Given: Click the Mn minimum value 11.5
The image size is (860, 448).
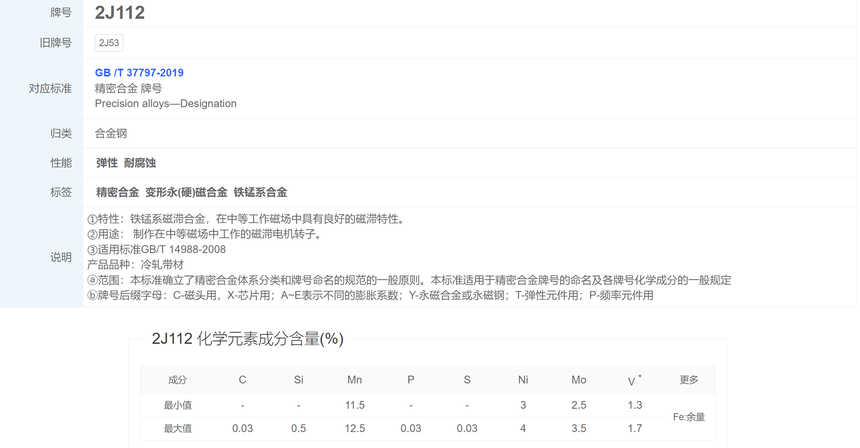Looking at the screenshot, I should [355, 405].
